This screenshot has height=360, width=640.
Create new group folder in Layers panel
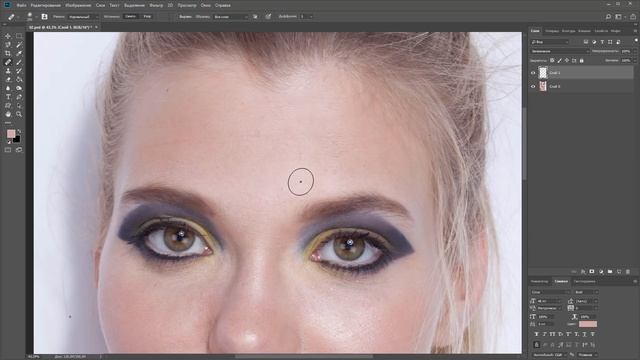[610, 272]
